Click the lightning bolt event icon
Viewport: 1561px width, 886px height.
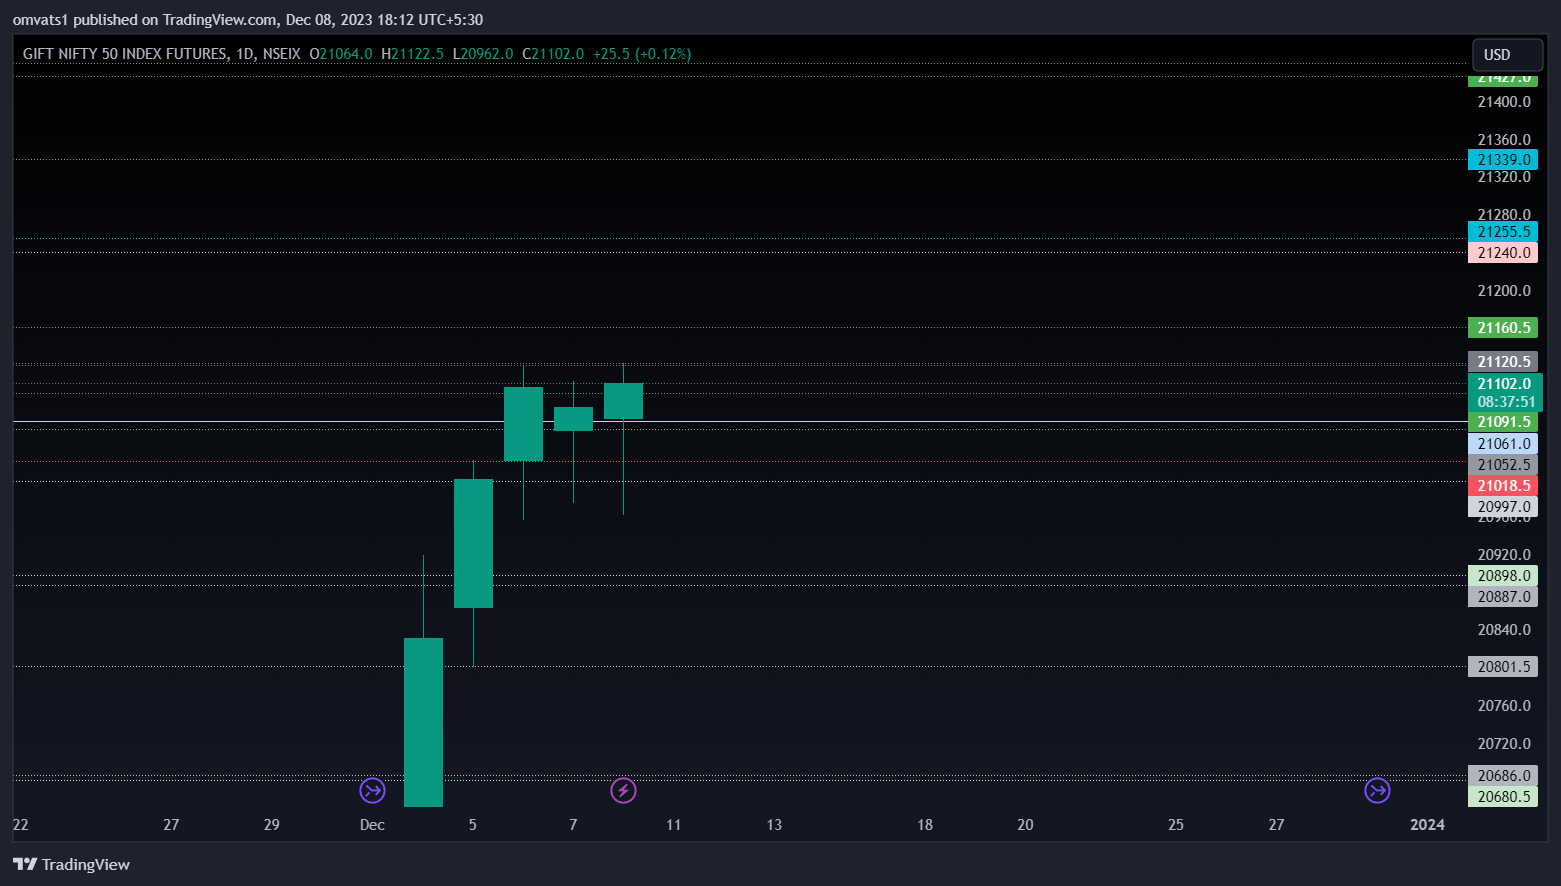click(623, 791)
